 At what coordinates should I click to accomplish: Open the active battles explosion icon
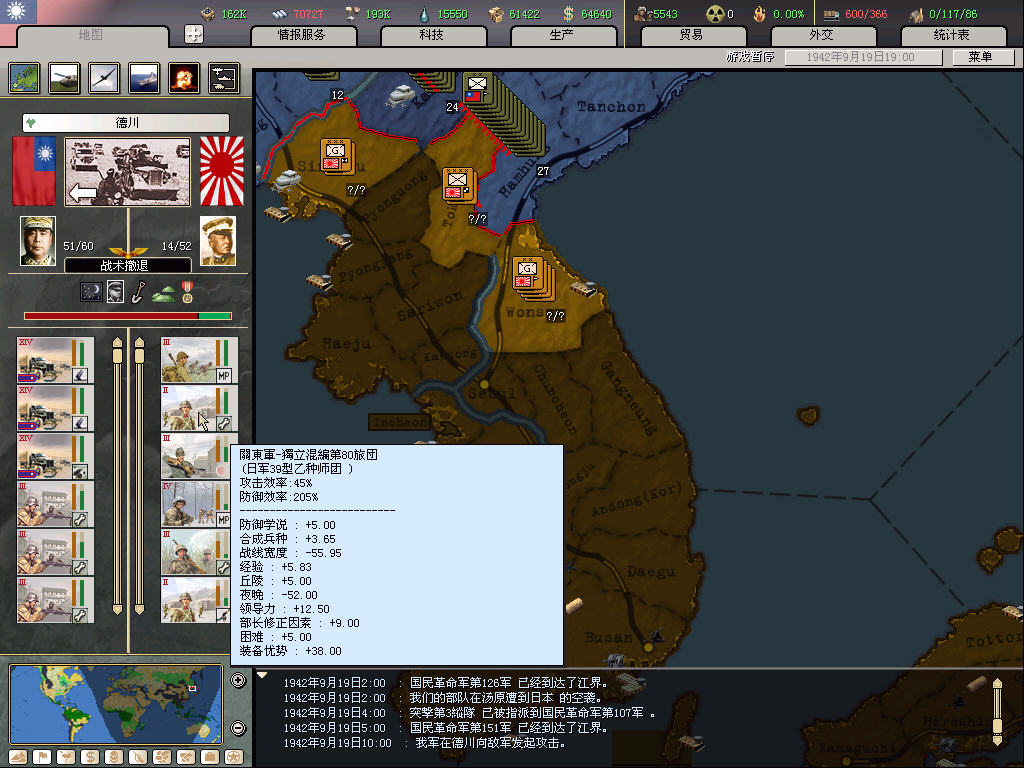pos(184,78)
